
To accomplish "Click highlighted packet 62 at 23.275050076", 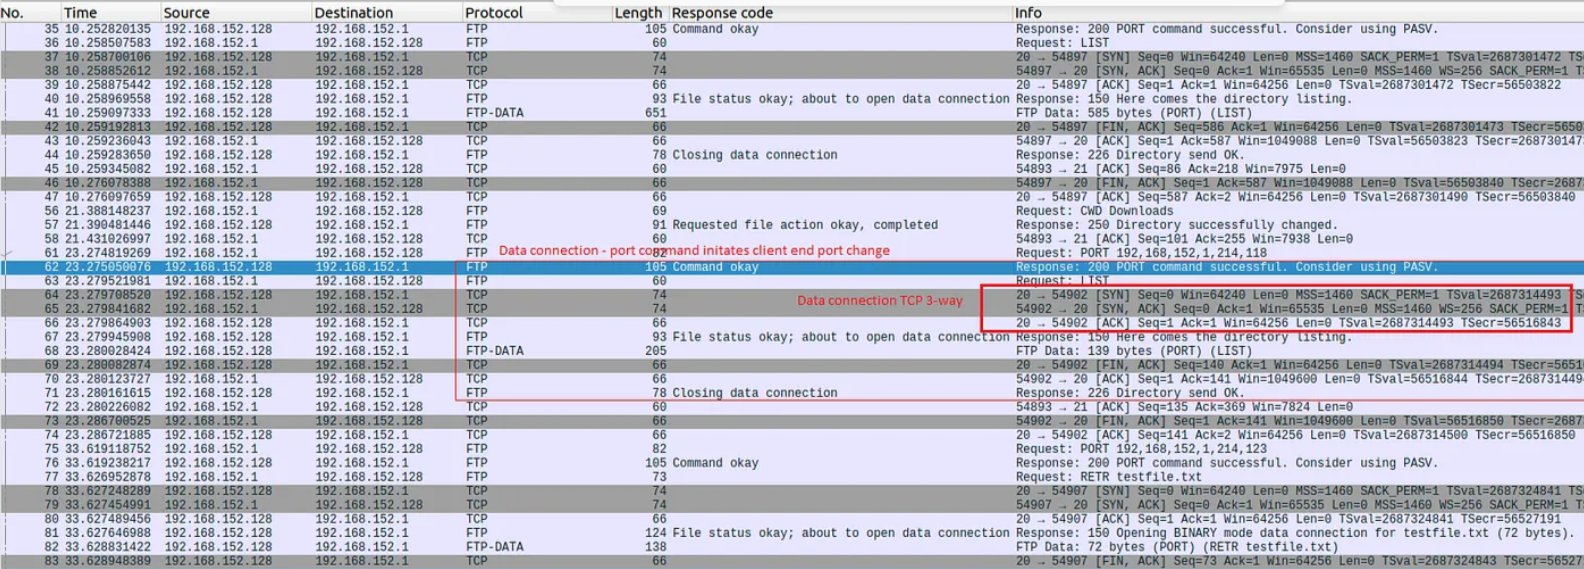I will 792,267.
